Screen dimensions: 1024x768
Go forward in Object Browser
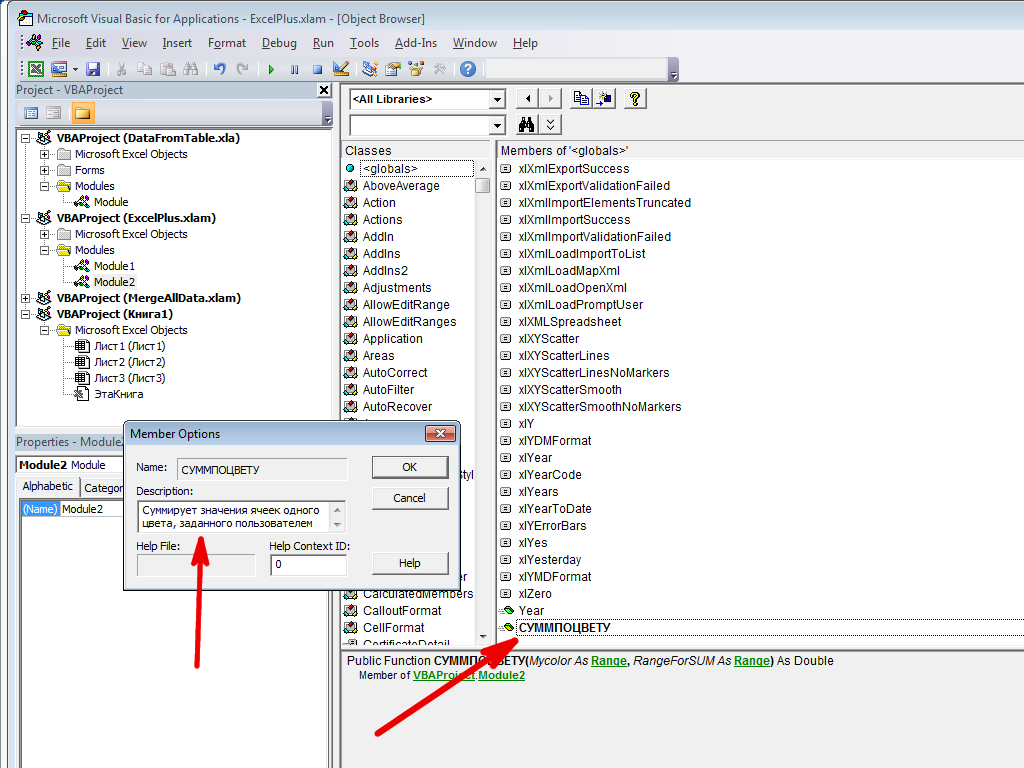pyautogui.click(x=550, y=99)
